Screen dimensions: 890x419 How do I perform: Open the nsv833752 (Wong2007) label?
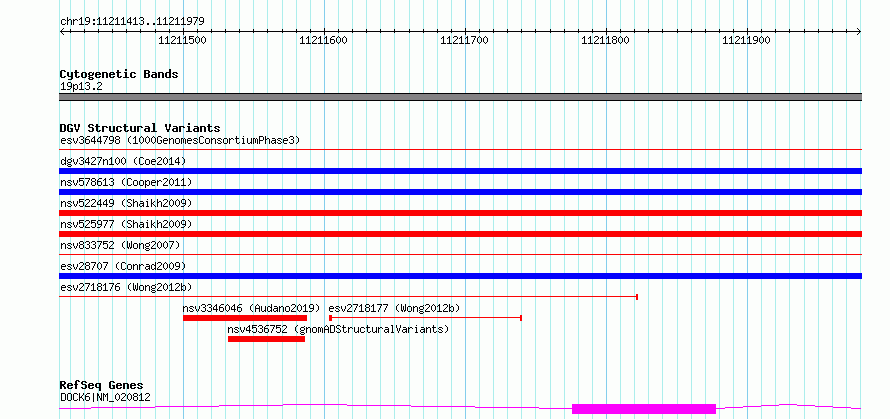click(120, 245)
